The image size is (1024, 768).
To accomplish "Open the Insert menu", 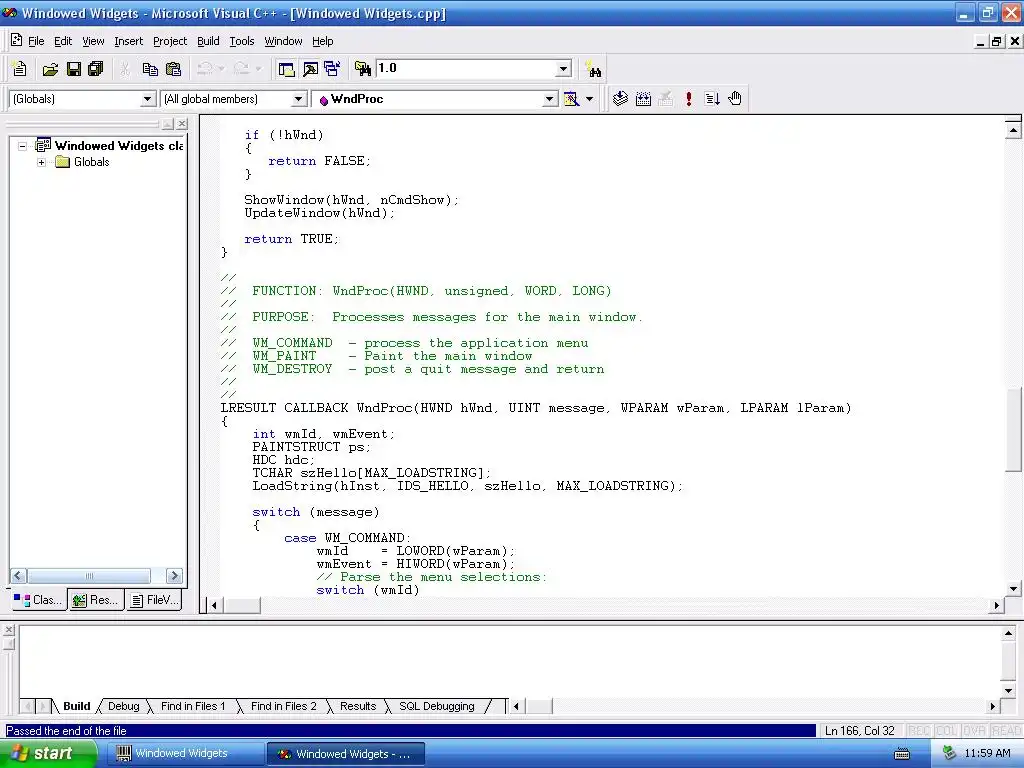I will 128,41.
